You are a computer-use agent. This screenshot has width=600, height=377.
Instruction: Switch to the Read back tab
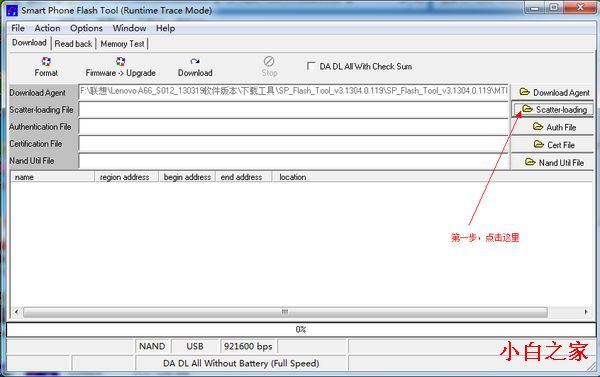73,44
